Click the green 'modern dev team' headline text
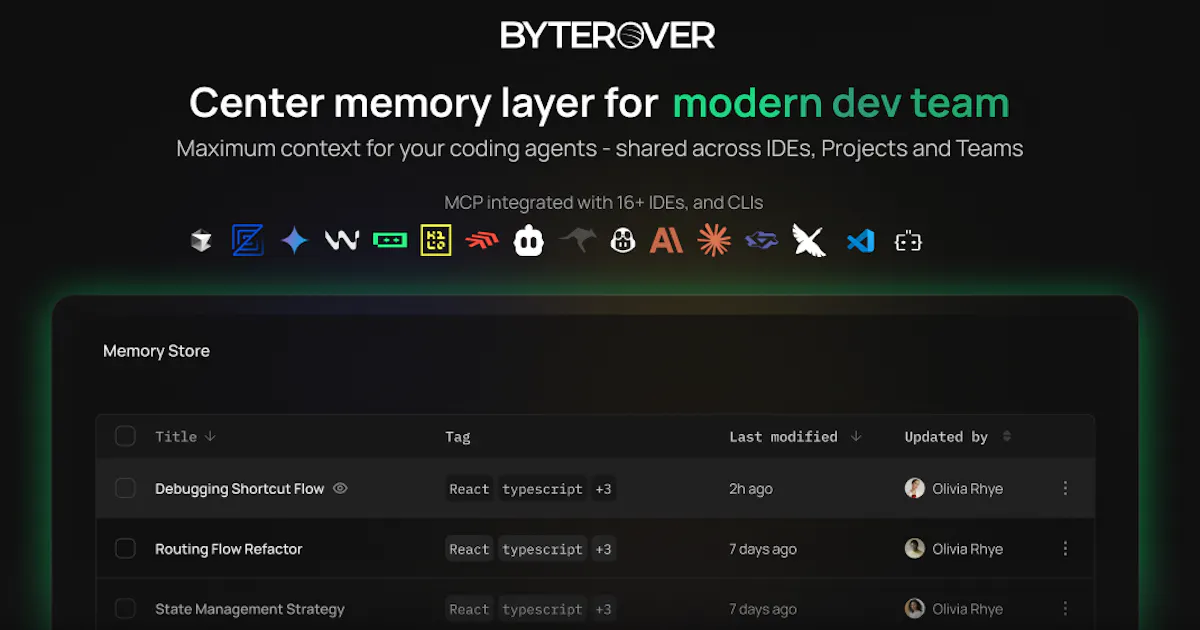Image resolution: width=1200 pixels, height=630 pixels. click(x=841, y=103)
